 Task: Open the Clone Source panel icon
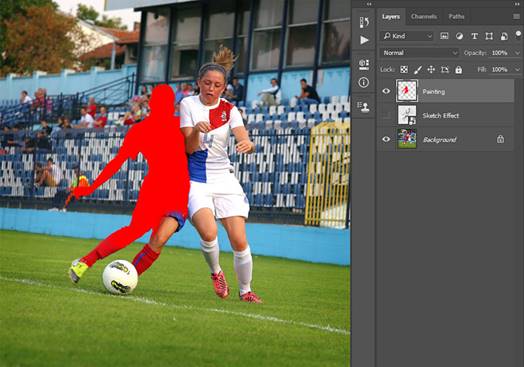[363, 107]
